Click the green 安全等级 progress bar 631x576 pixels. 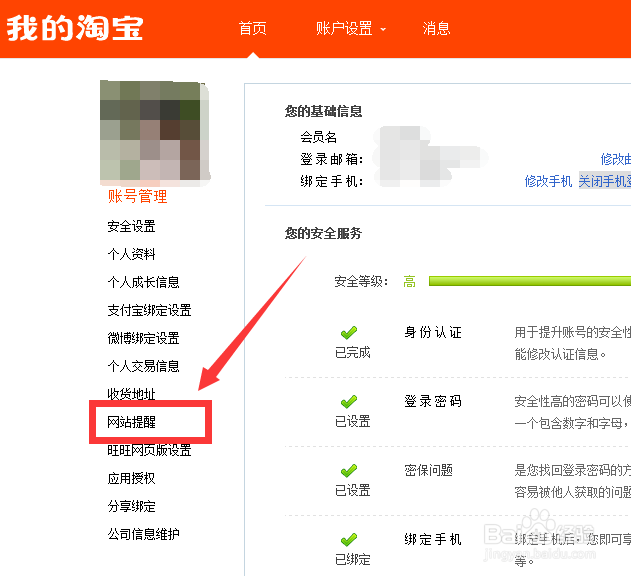pyautogui.click(x=530, y=281)
